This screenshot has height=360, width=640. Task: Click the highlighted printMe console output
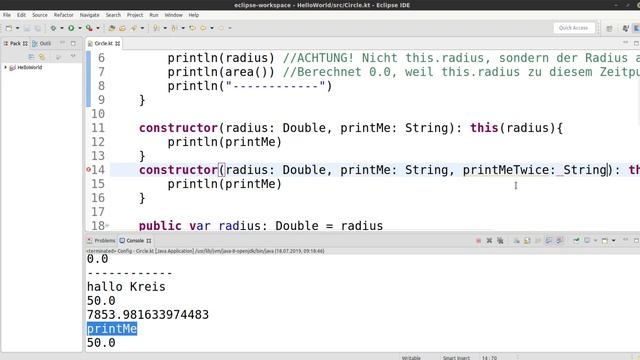(112, 329)
